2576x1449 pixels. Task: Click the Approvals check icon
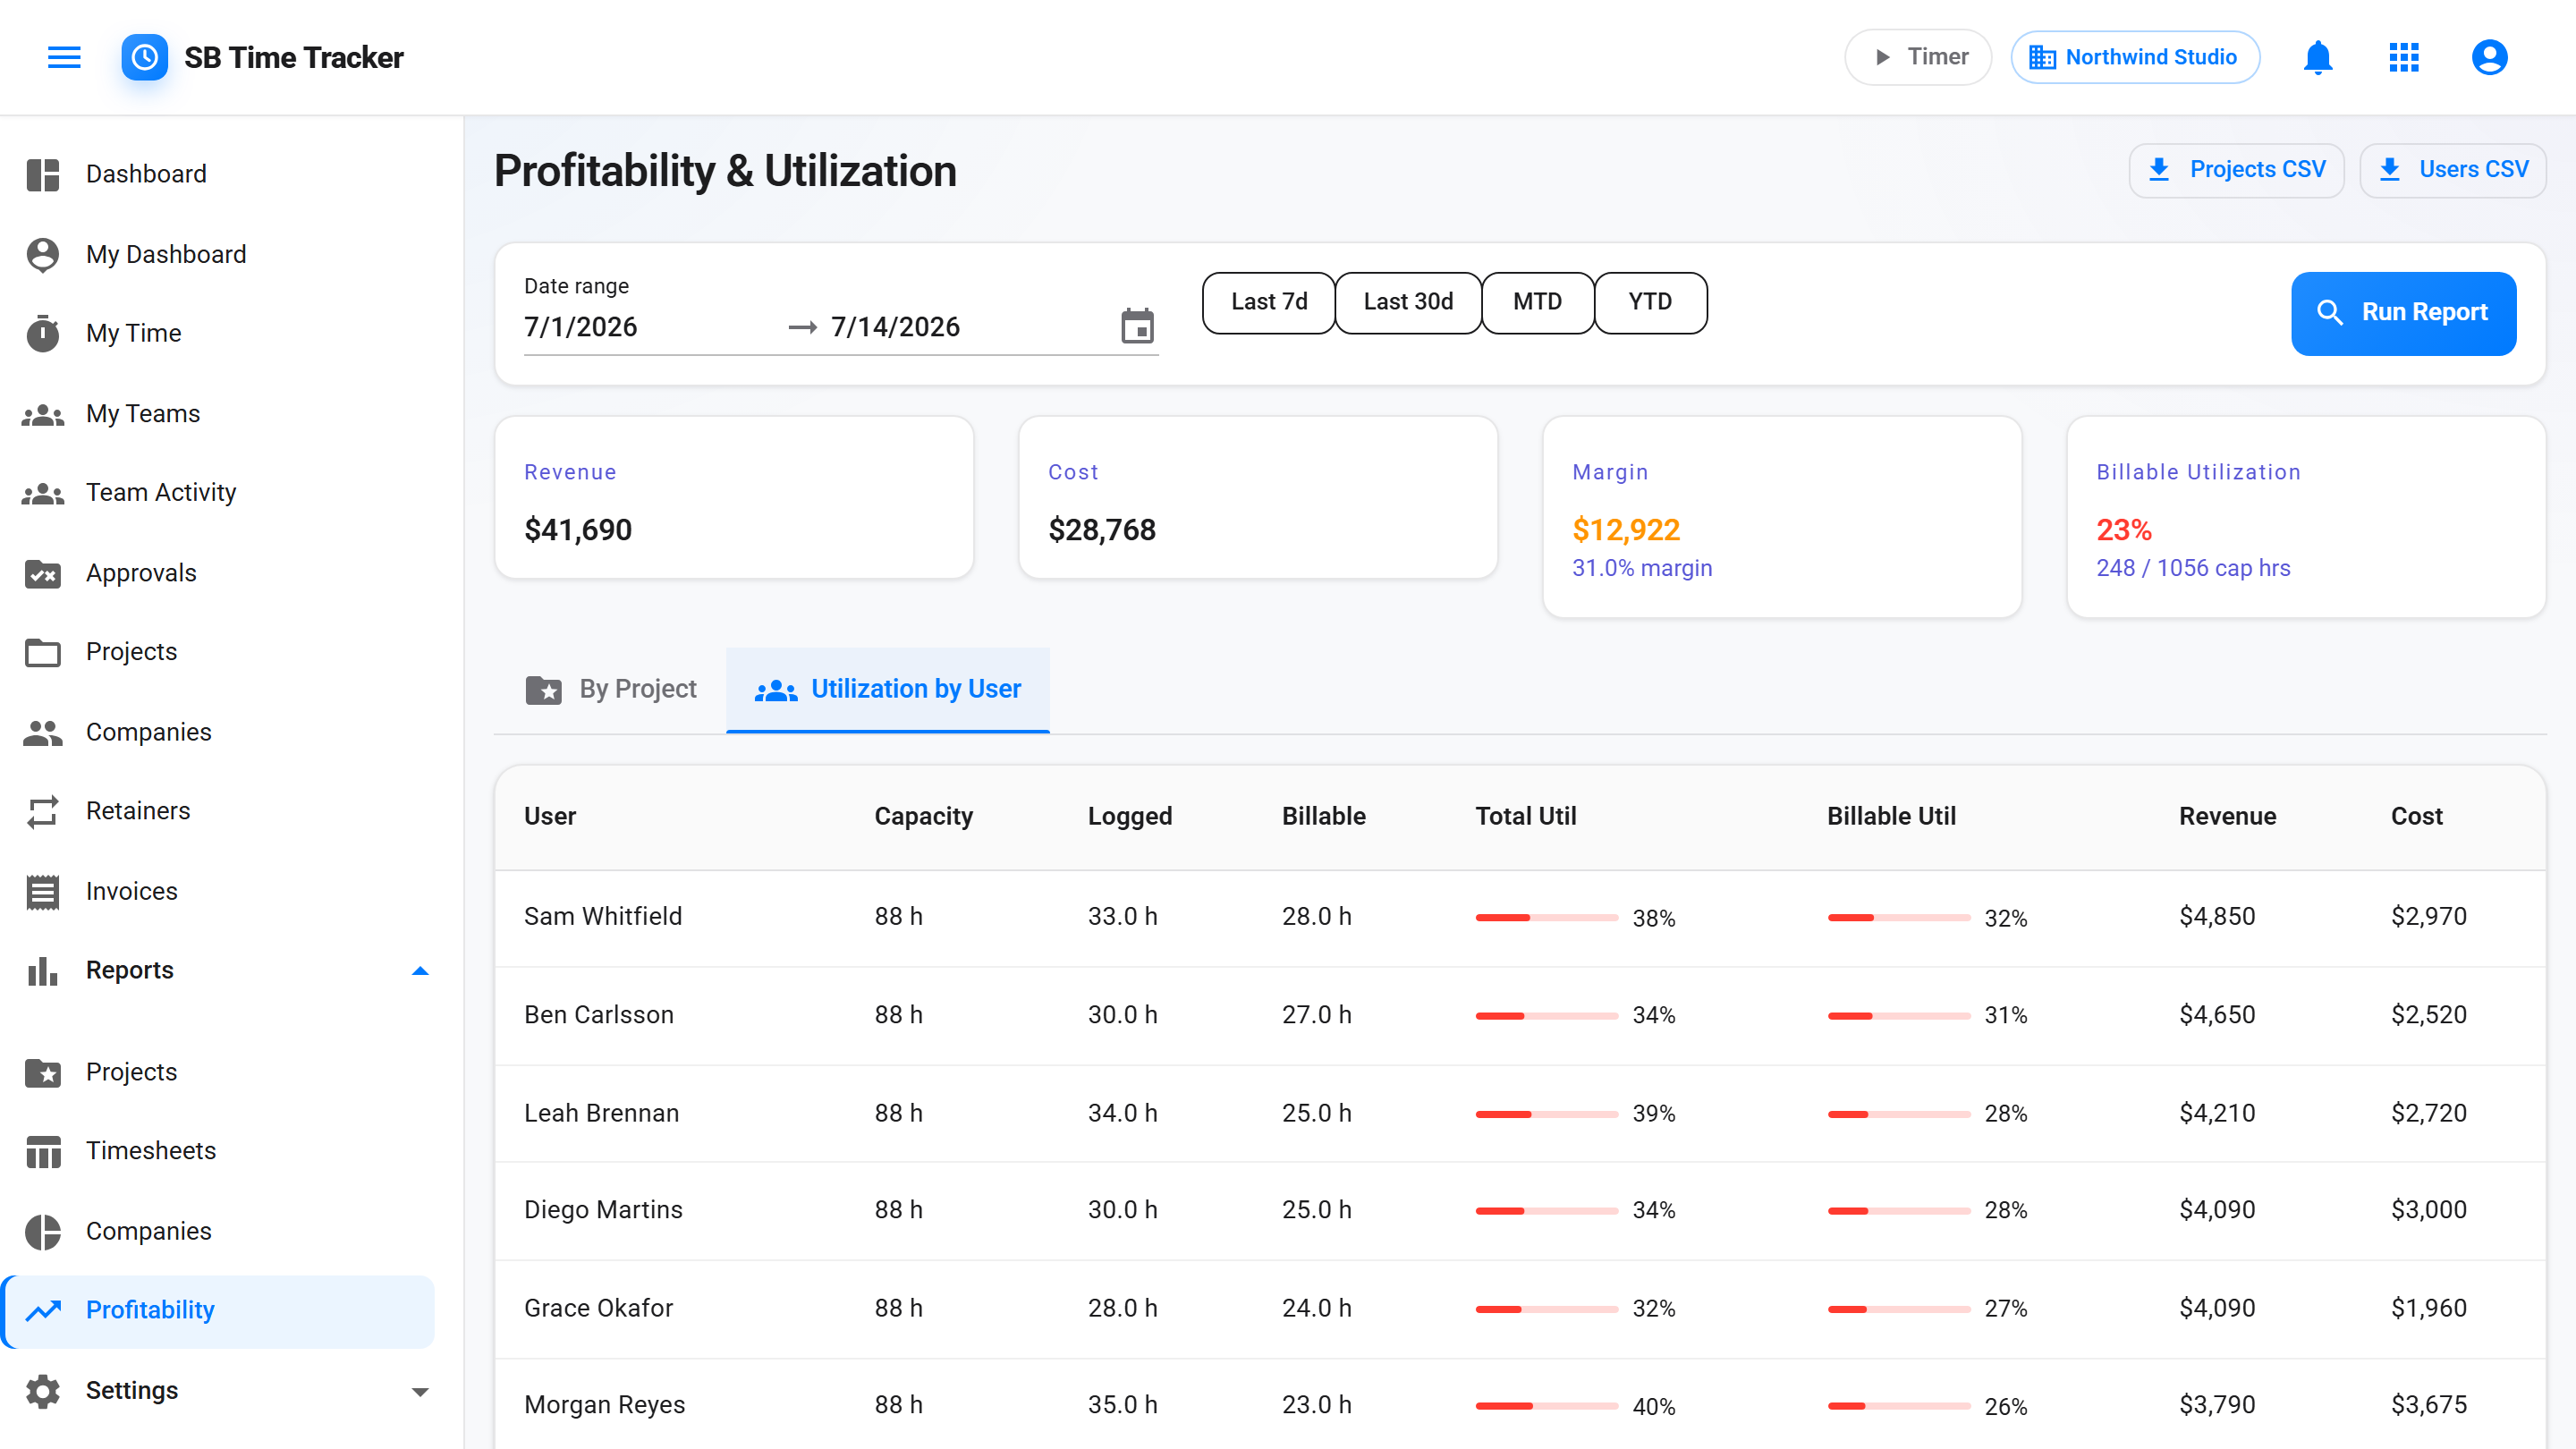(43, 573)
